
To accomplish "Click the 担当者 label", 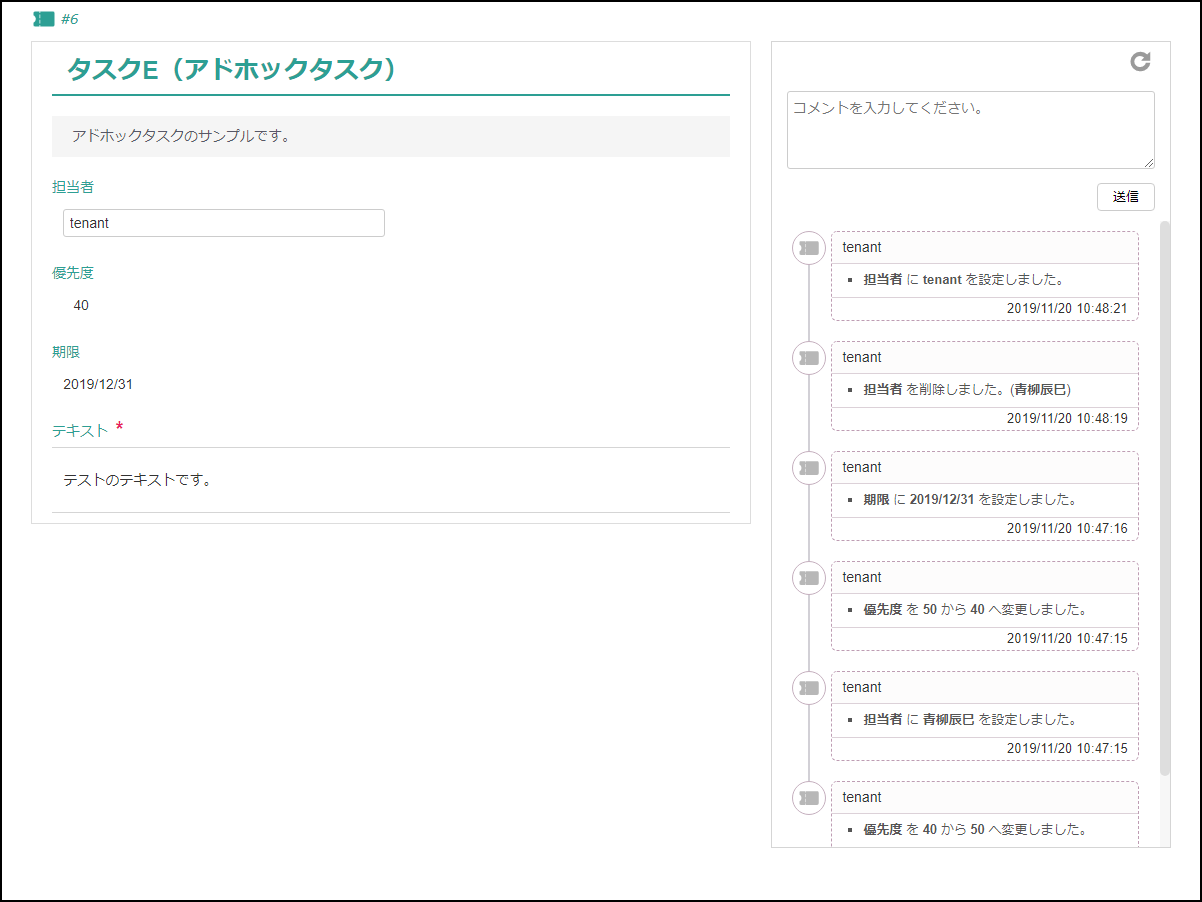I will point(73,187).
